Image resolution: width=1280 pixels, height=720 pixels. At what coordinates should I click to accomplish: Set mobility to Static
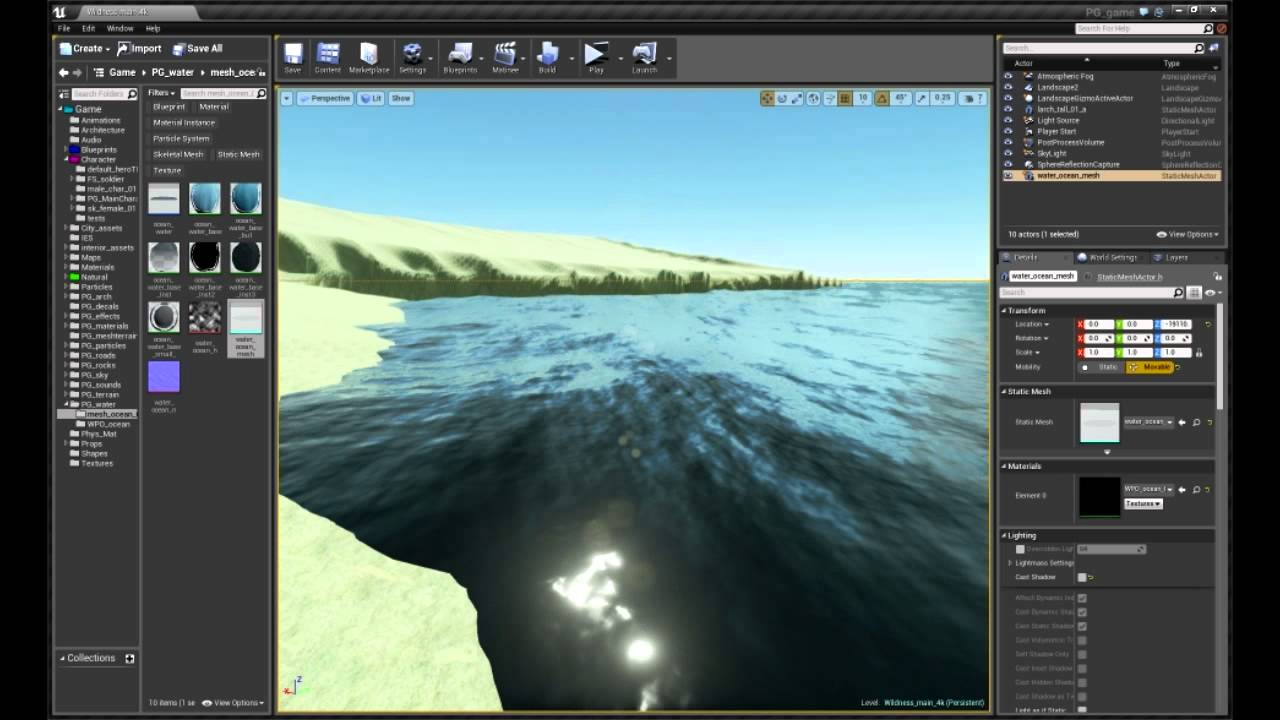[x=1100, y=367]
